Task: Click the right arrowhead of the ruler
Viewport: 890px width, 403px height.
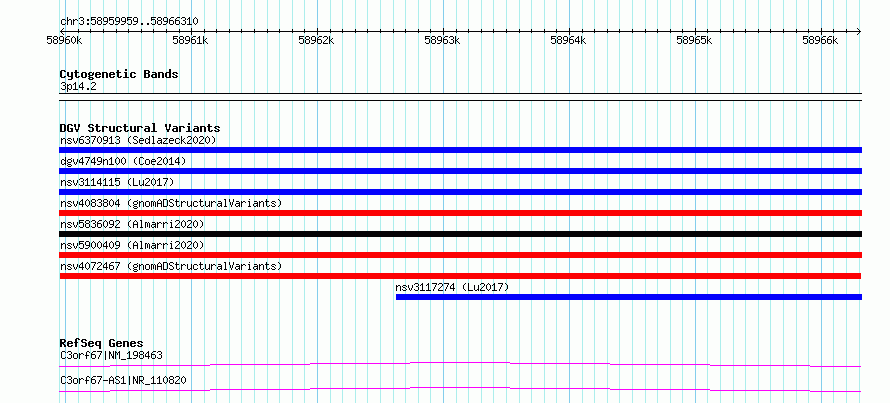Action: tap(859, 31)
